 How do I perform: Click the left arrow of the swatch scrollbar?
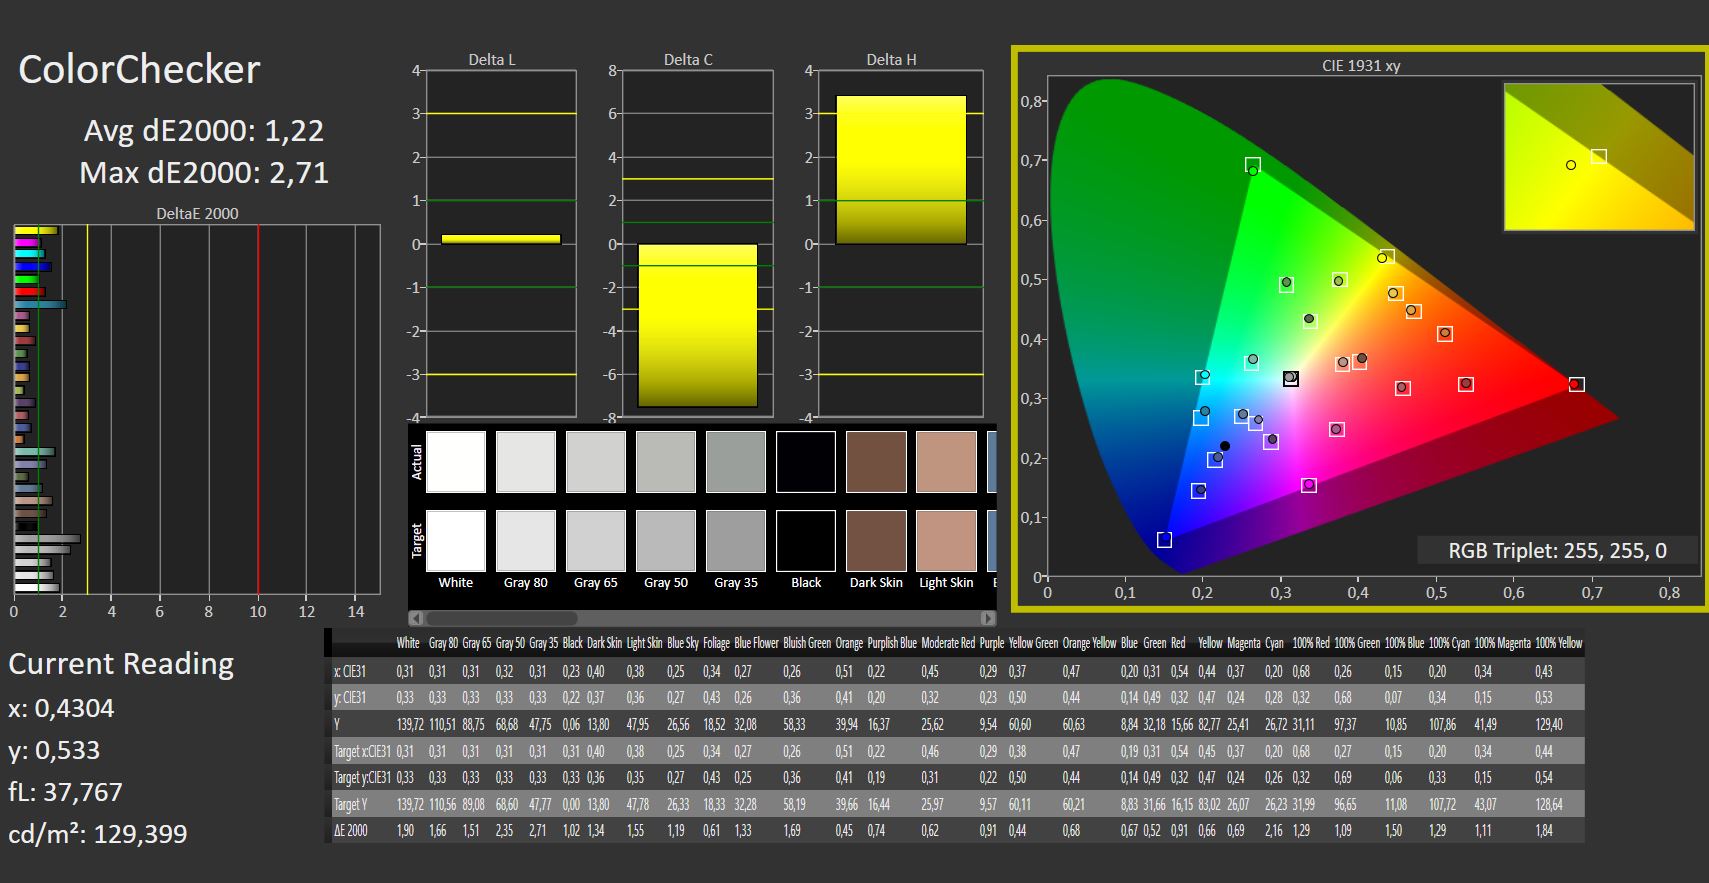click(416, 618)
